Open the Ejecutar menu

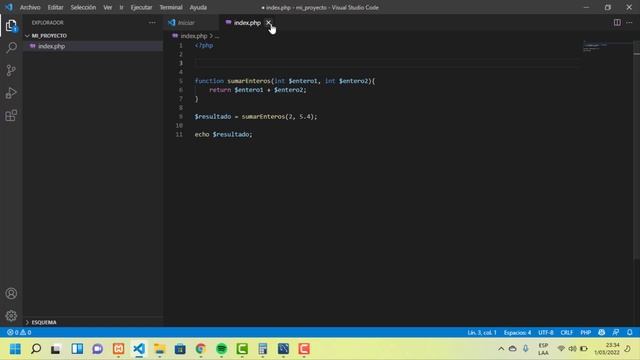click(141, 7)
